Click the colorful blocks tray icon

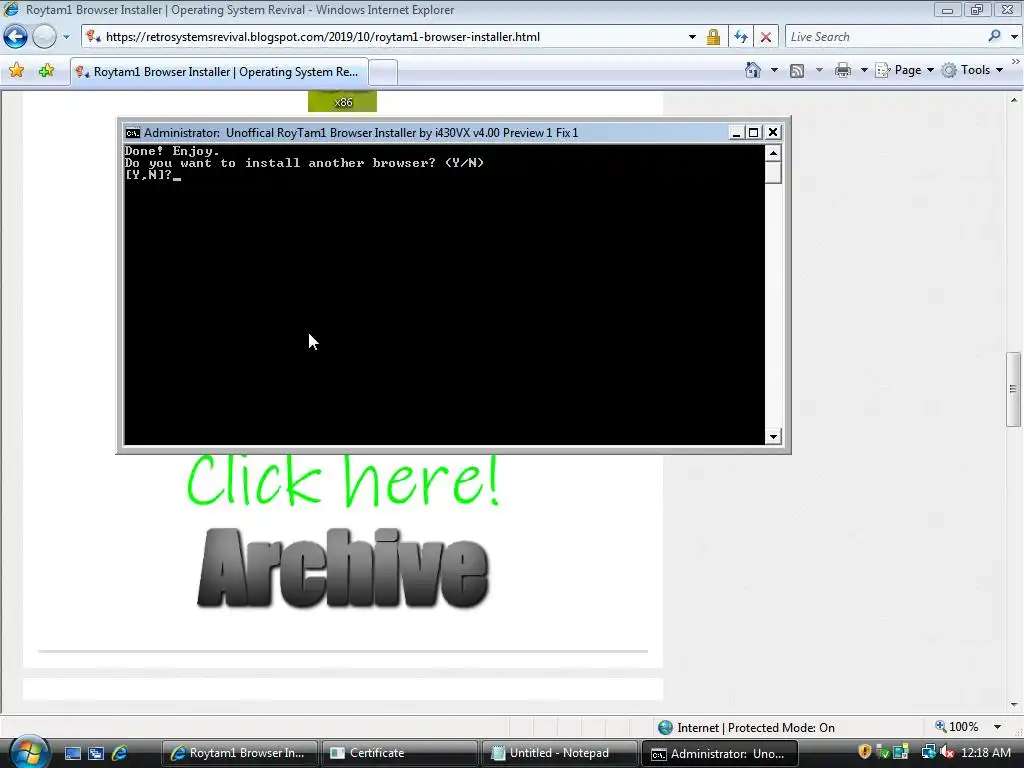coord(901,752)
